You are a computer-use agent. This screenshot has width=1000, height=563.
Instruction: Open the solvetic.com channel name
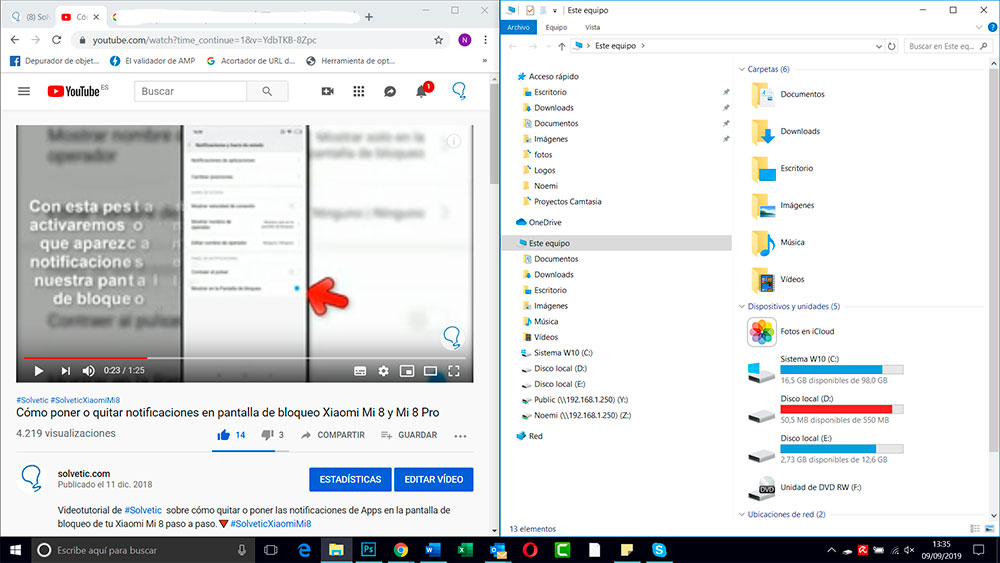click(84, 474)
